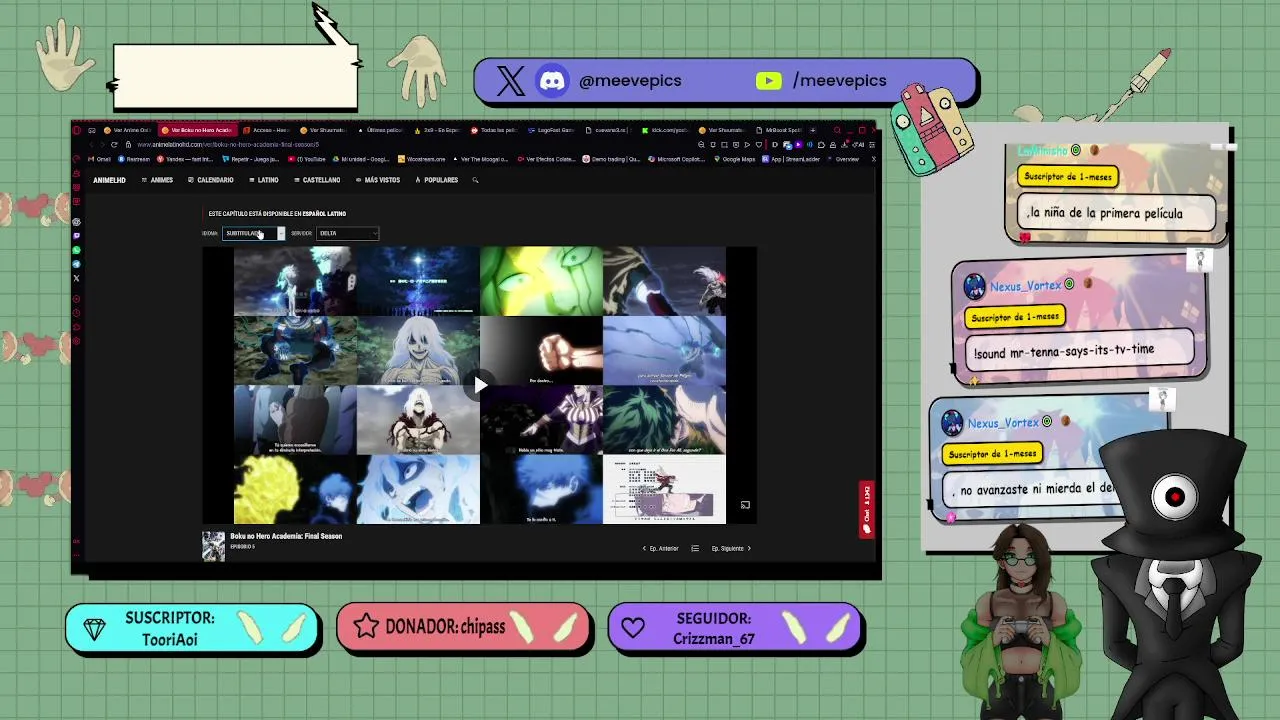This screenshot has height=720, width=1280.
Task: Open the Populares section
Action: tap(436, 180)
